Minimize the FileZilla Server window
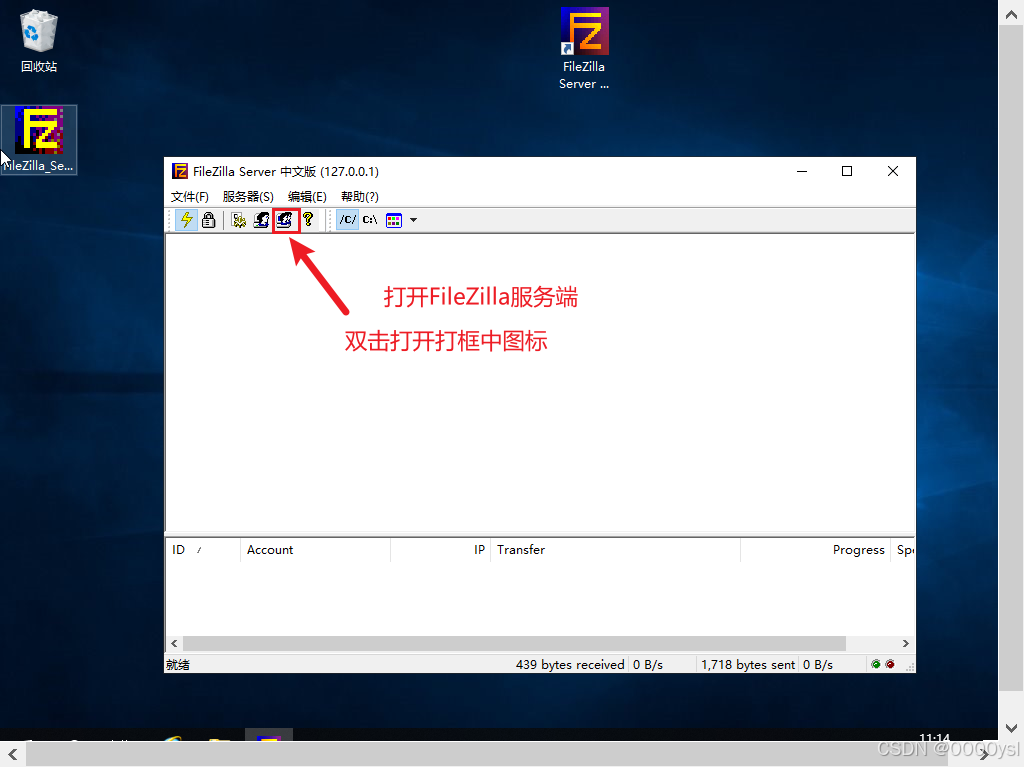This screenshot has width=1024, height=767. [x=802, y=171]
